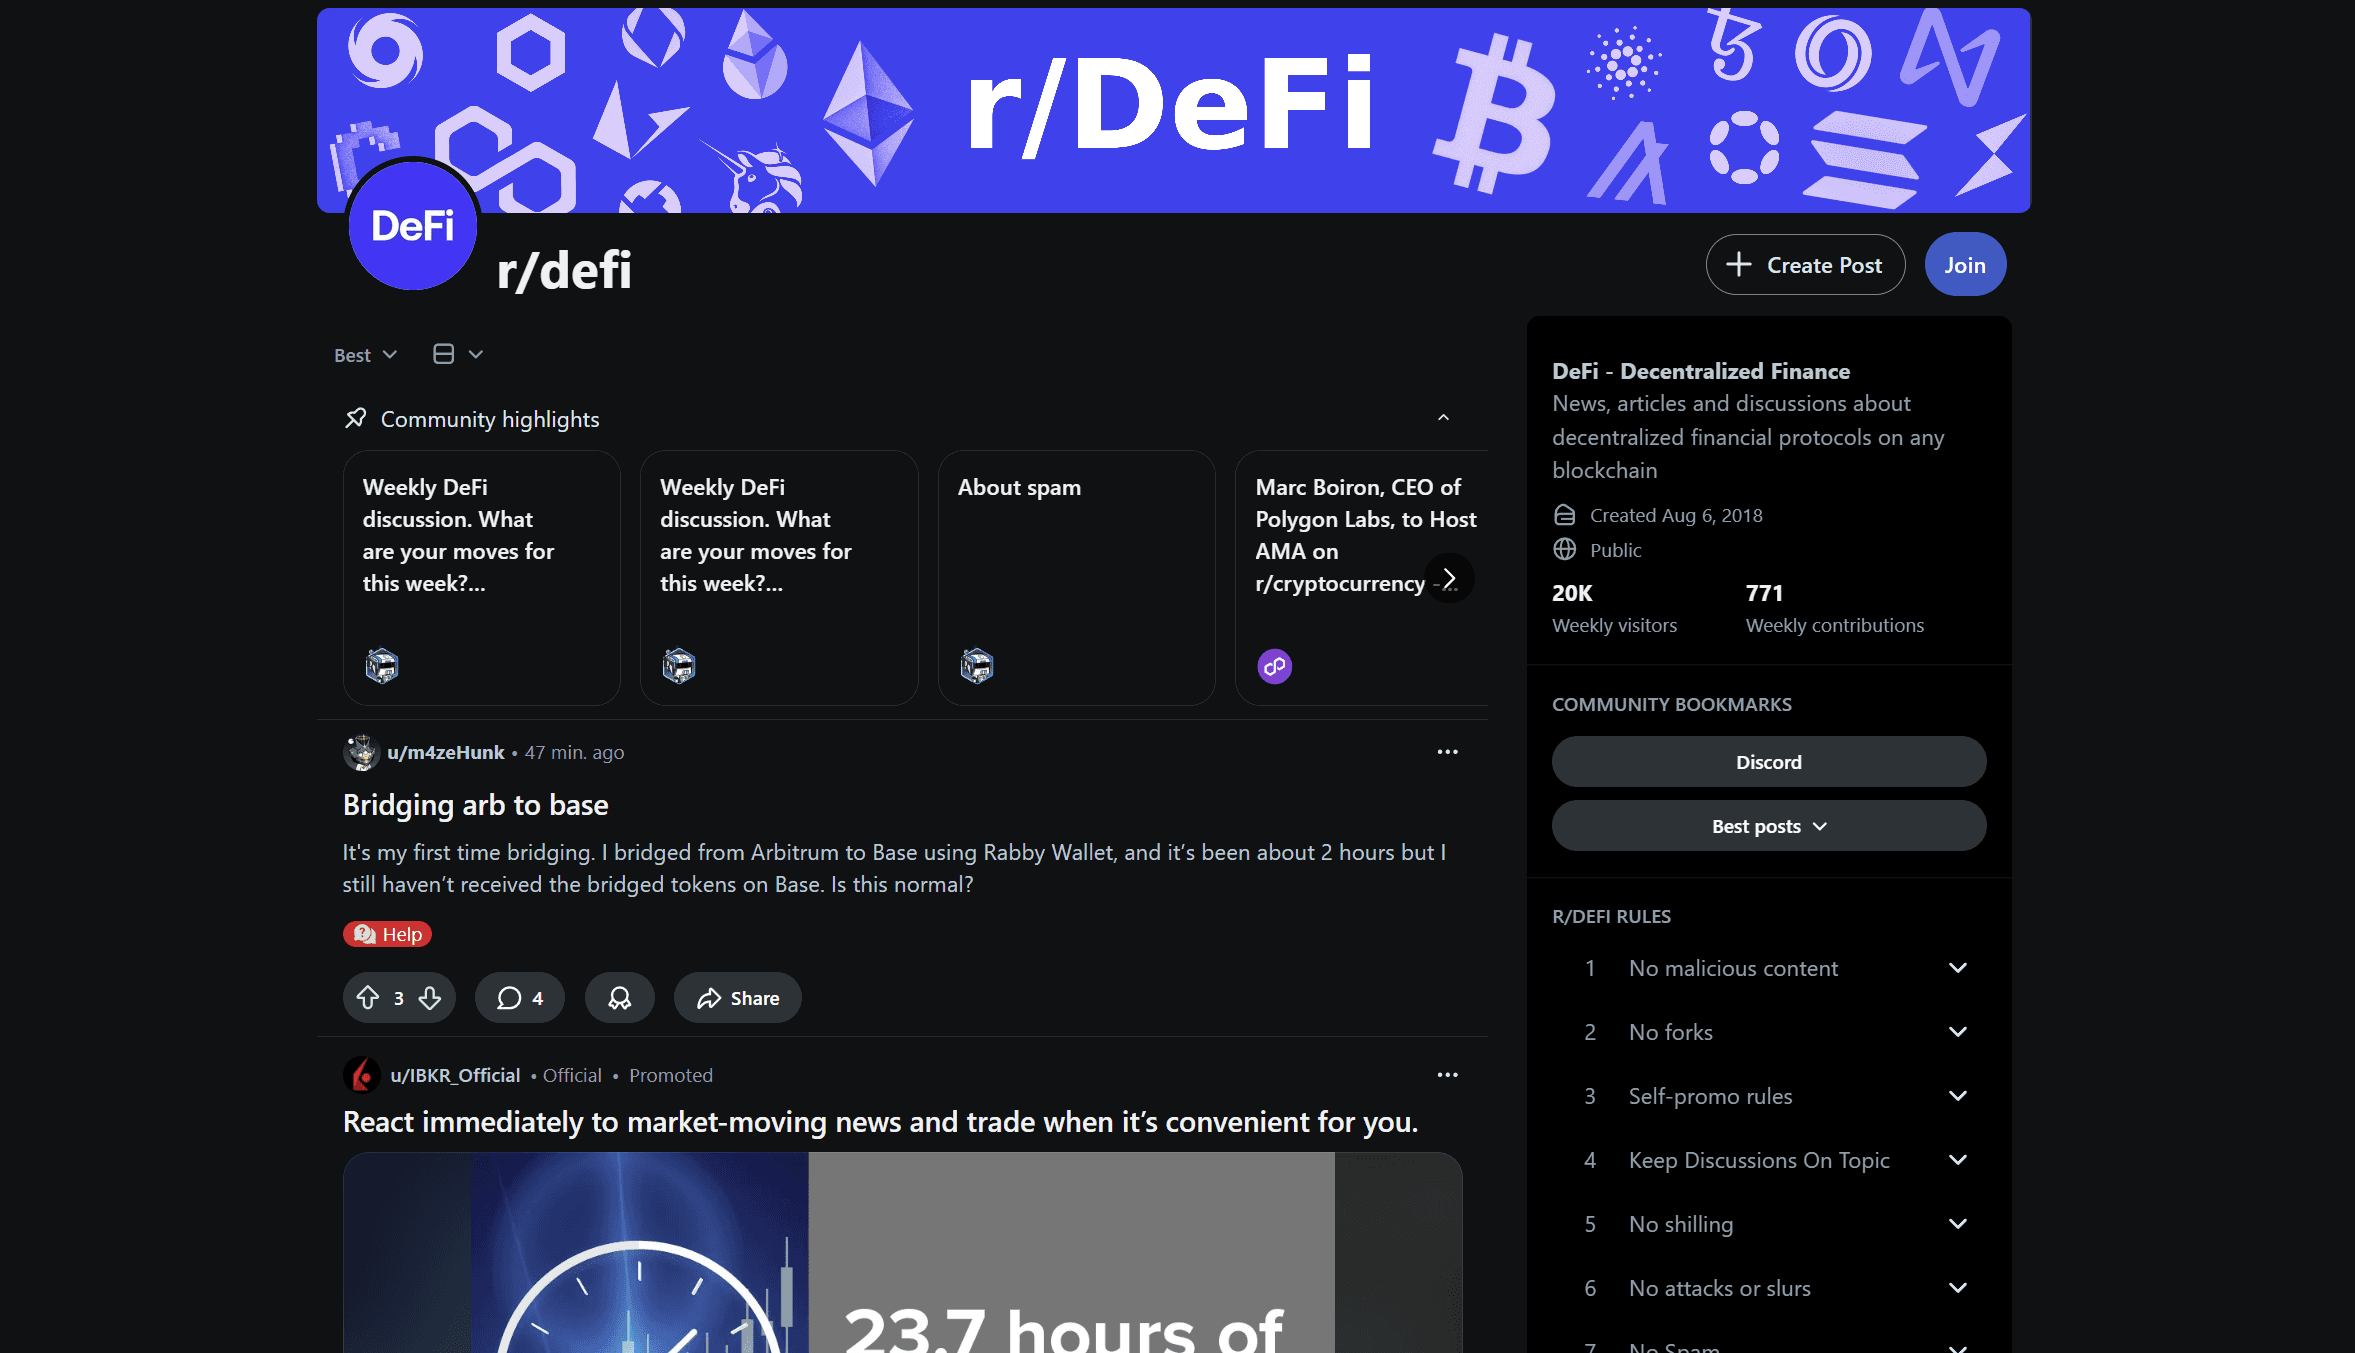Screen dimensions: 2355x1353
Task: Expand the Best posts bookmark menu
Action: [x=1768, y=826]
